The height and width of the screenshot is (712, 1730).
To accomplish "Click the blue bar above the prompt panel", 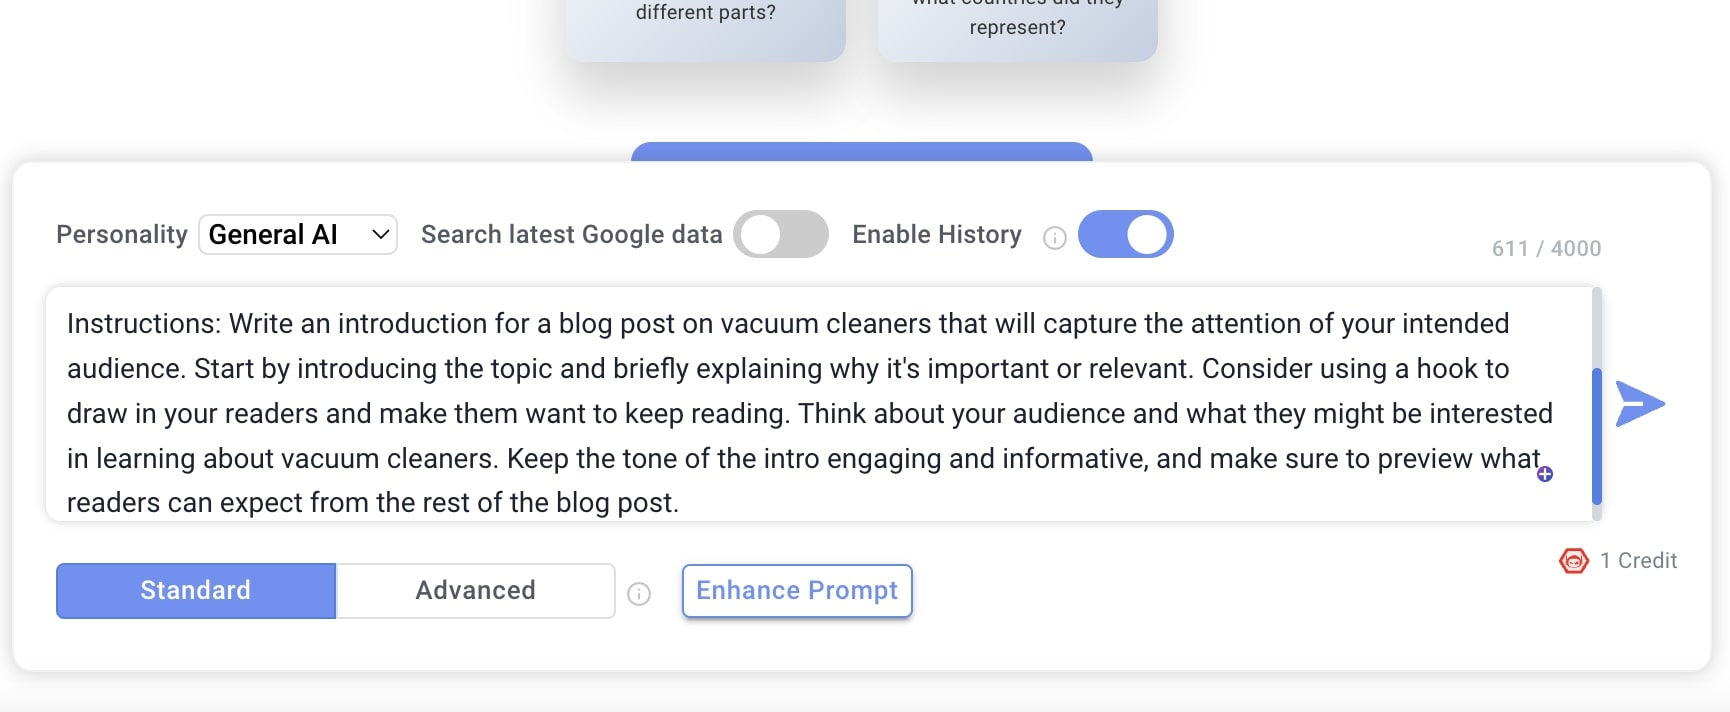I will click(861, 151).
